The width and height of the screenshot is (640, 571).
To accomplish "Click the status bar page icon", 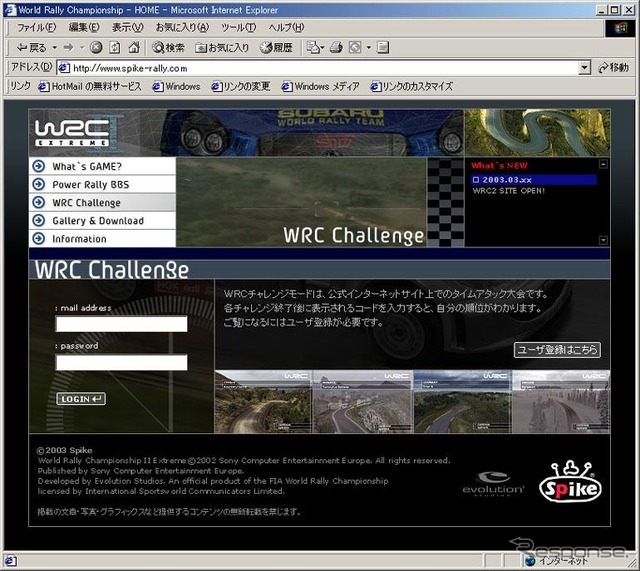I will [x=10, y=560].
